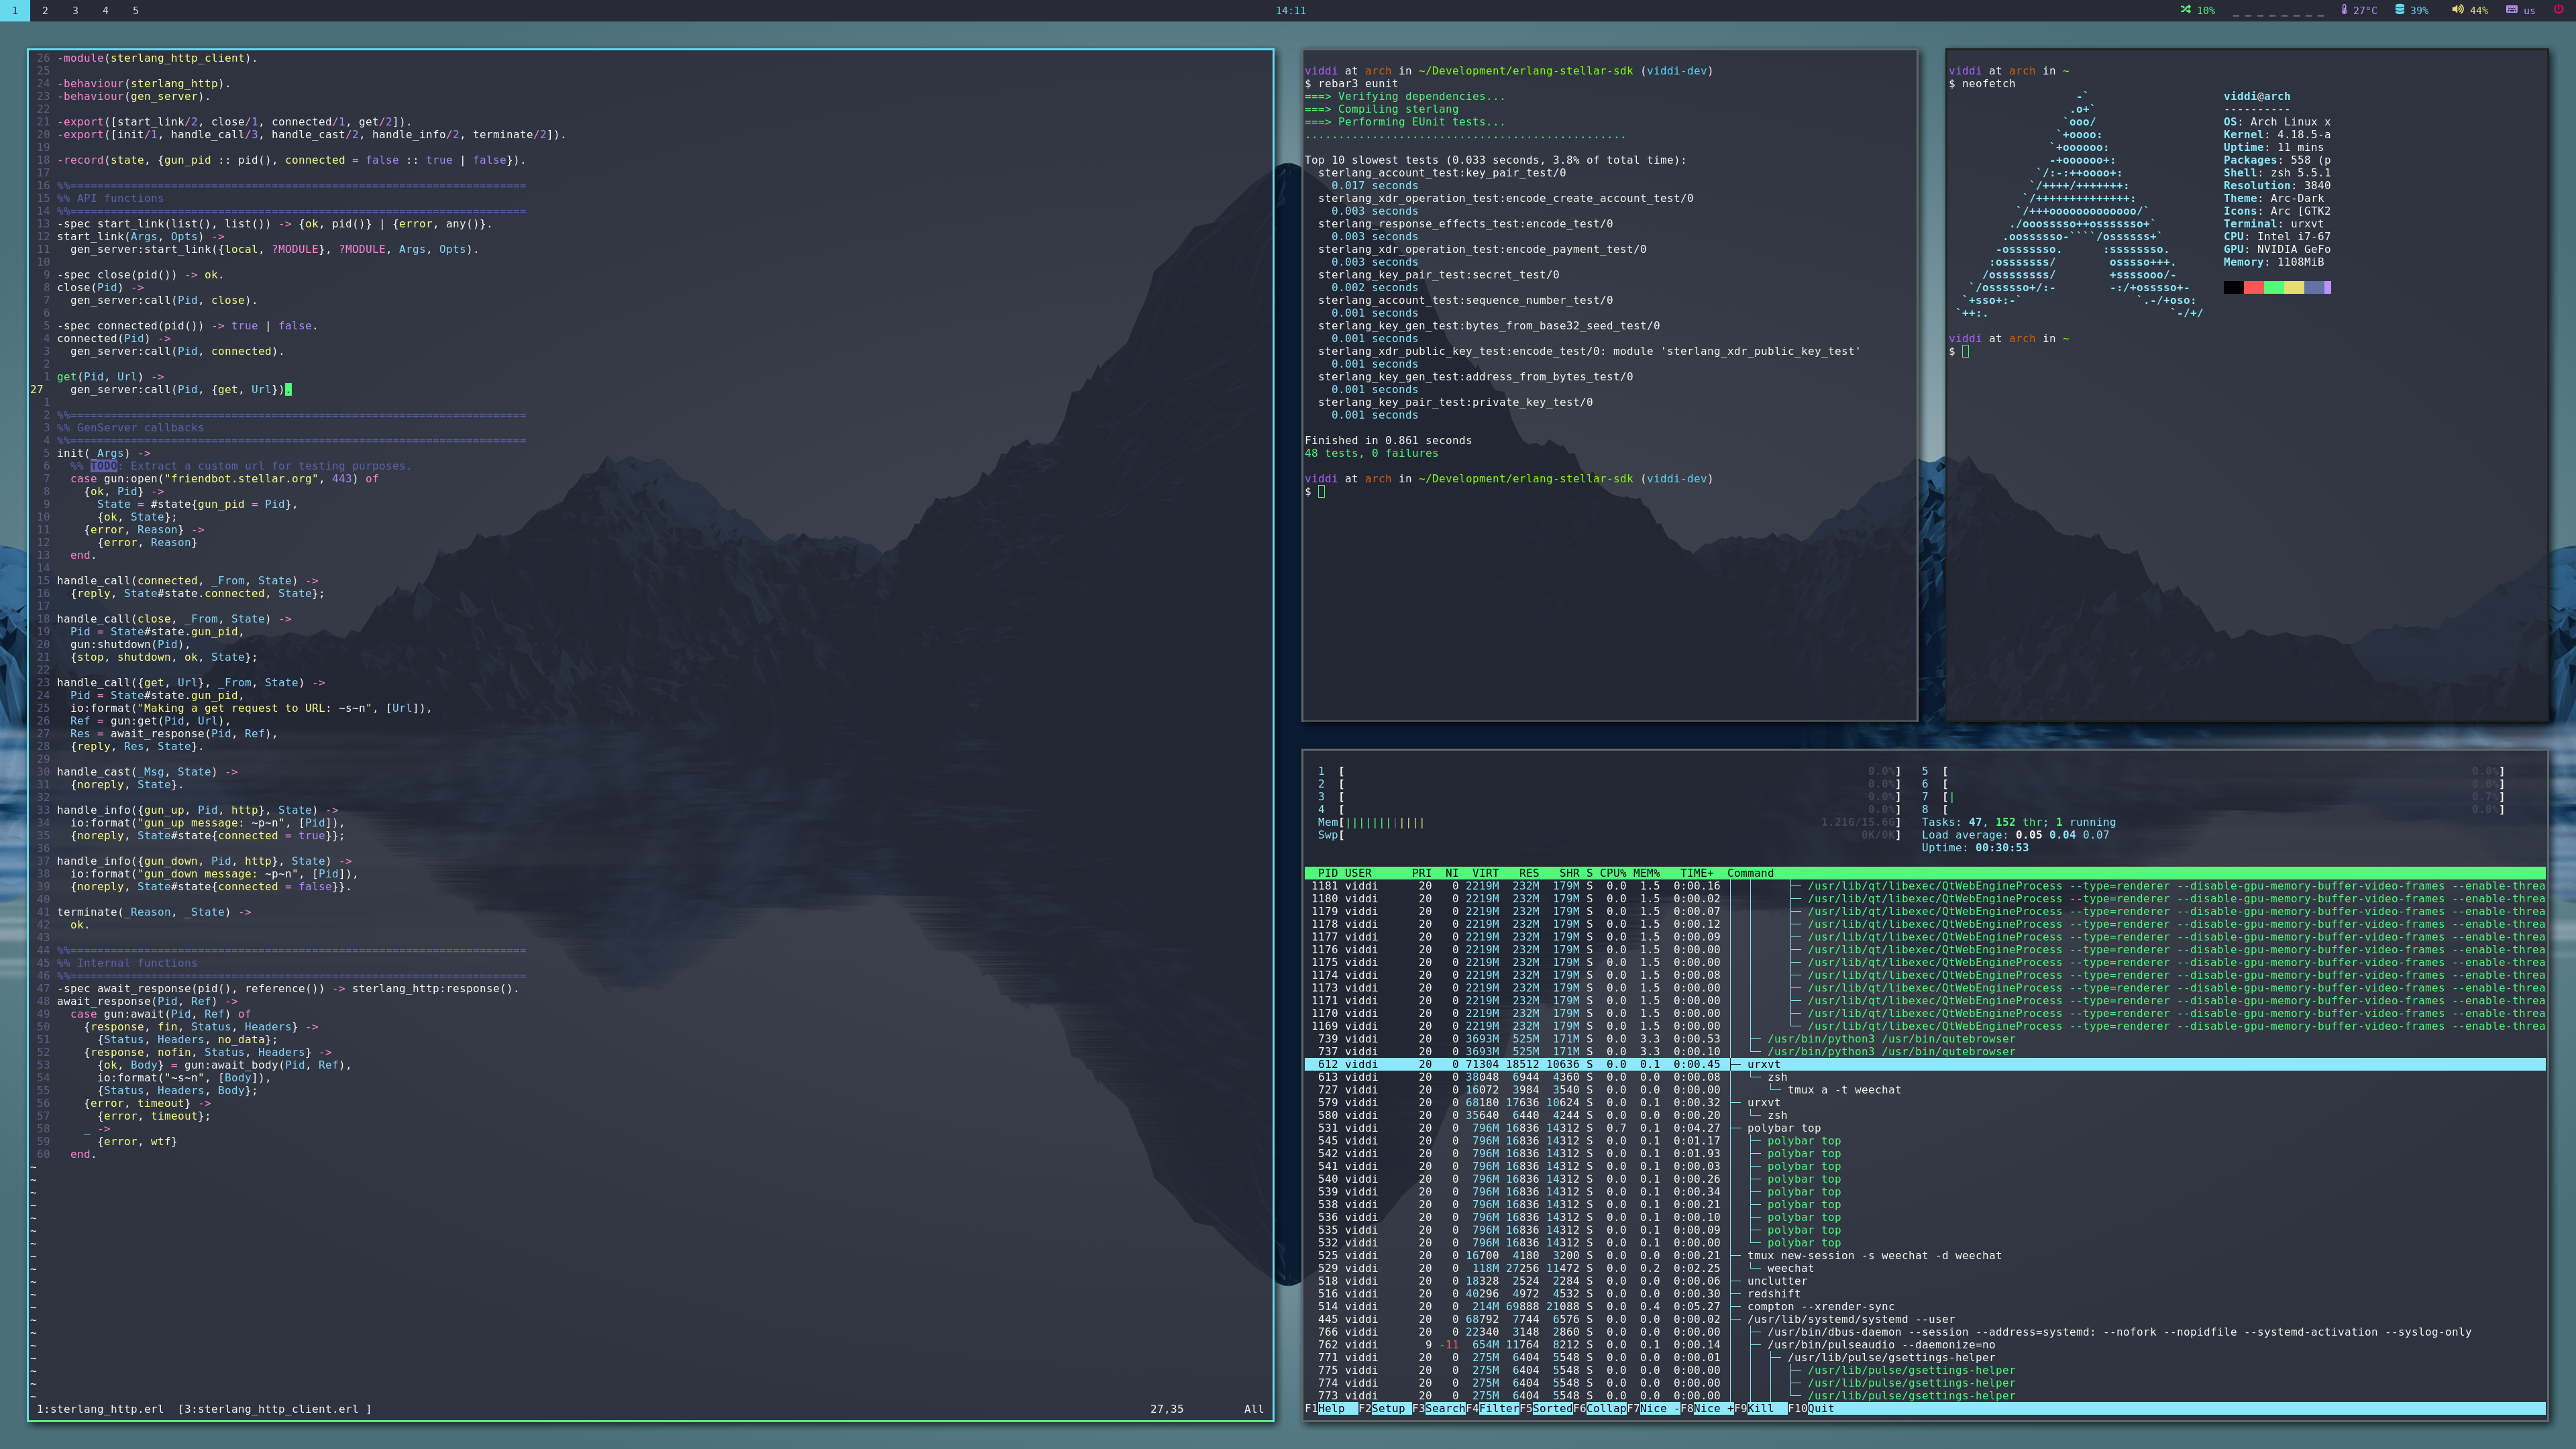Select /usr/bin/pulseaudio --daemonize=no process row
The image size is (2576, 1449).
tap(1924, 1344)
